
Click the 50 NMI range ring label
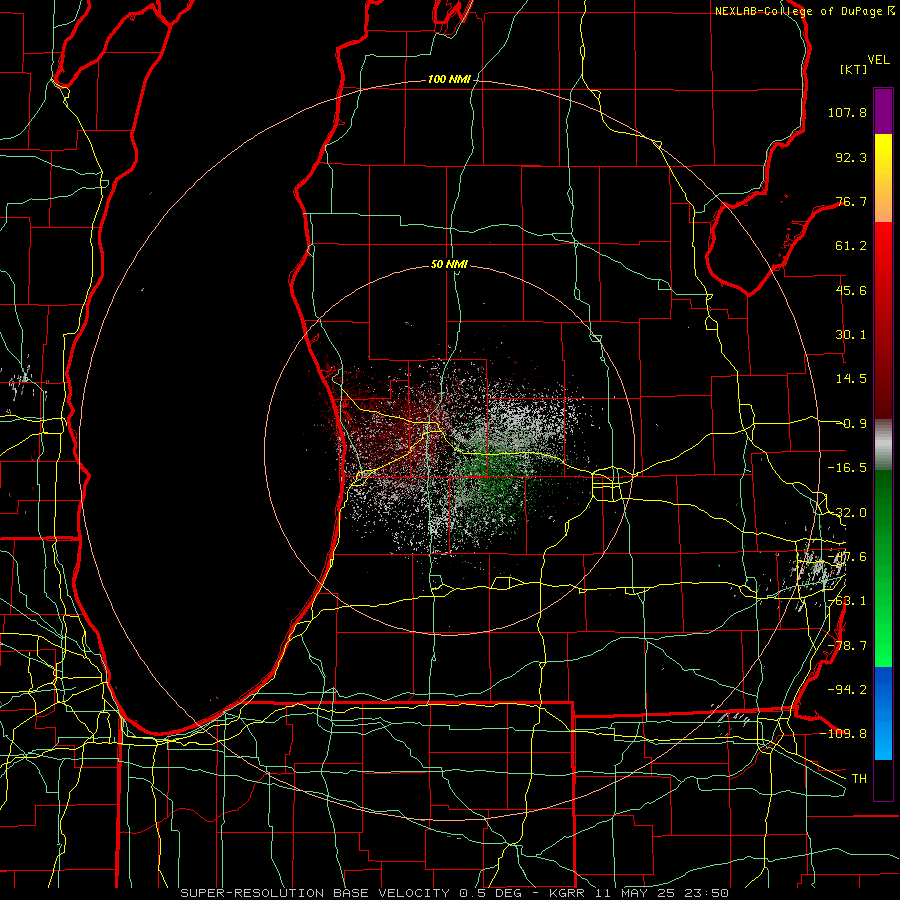[x=449, y=265]
